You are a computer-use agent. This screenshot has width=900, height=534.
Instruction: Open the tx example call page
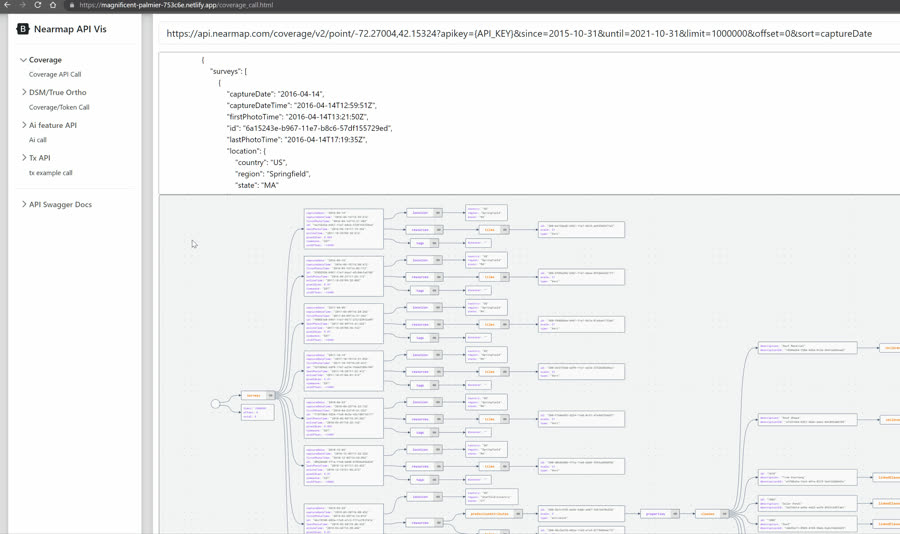[x=51, y=172]
